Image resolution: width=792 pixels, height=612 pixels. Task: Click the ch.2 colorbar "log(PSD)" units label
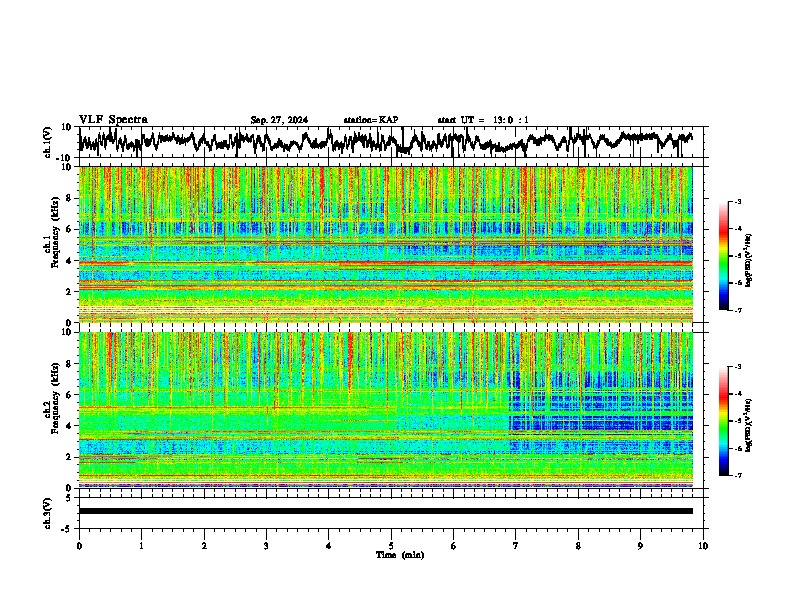point(748,425)
